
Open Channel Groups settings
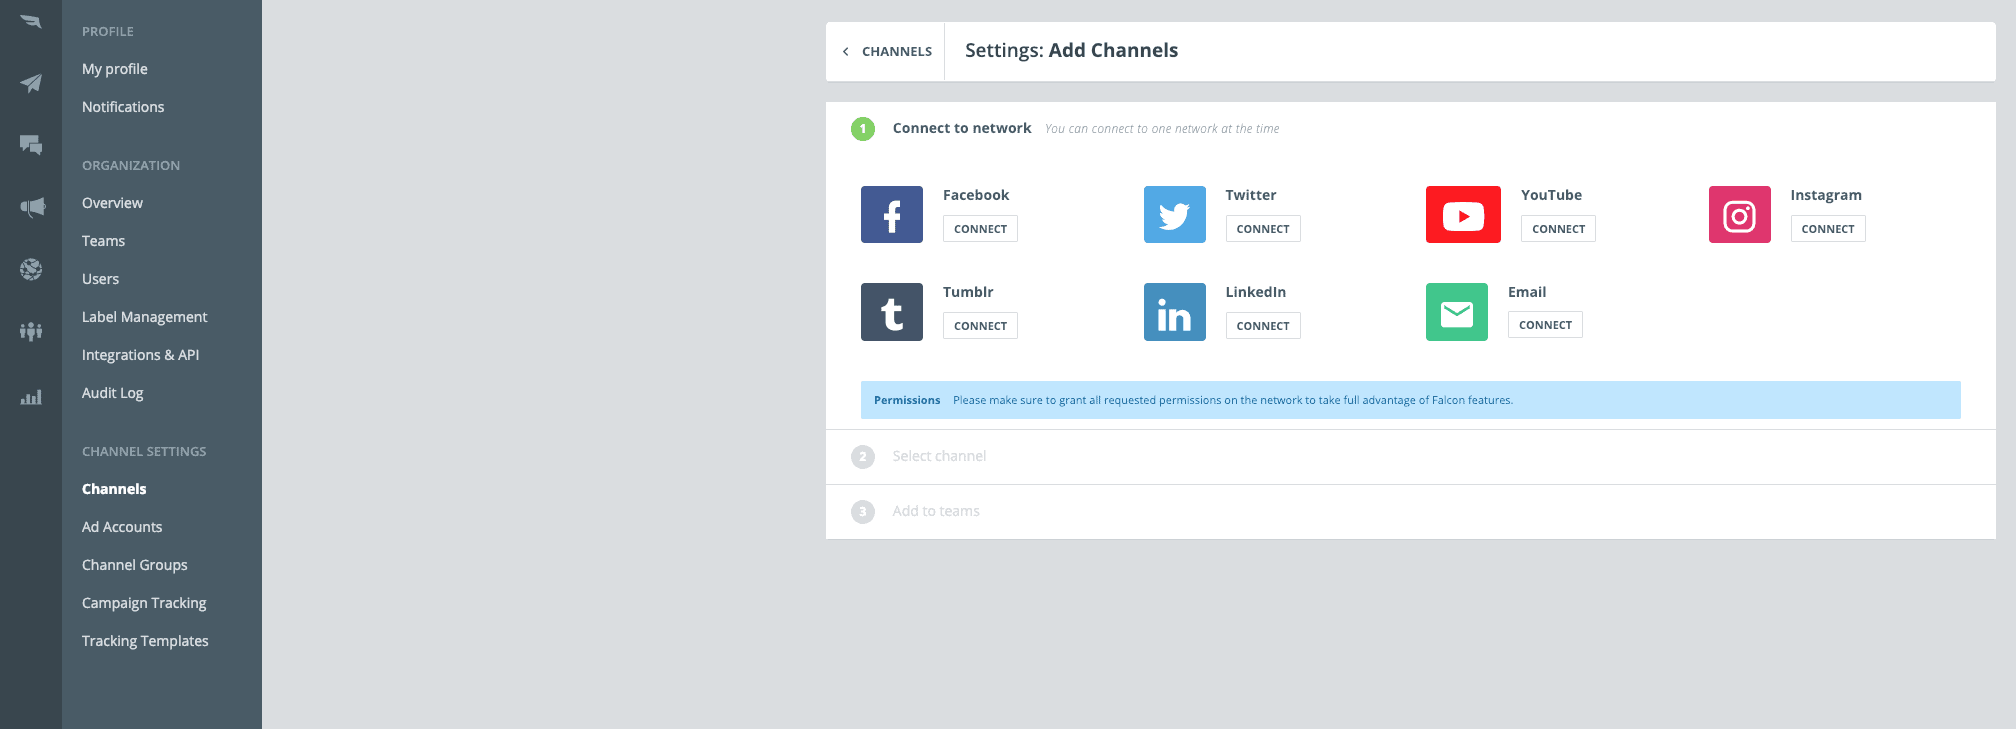(135, 565)
